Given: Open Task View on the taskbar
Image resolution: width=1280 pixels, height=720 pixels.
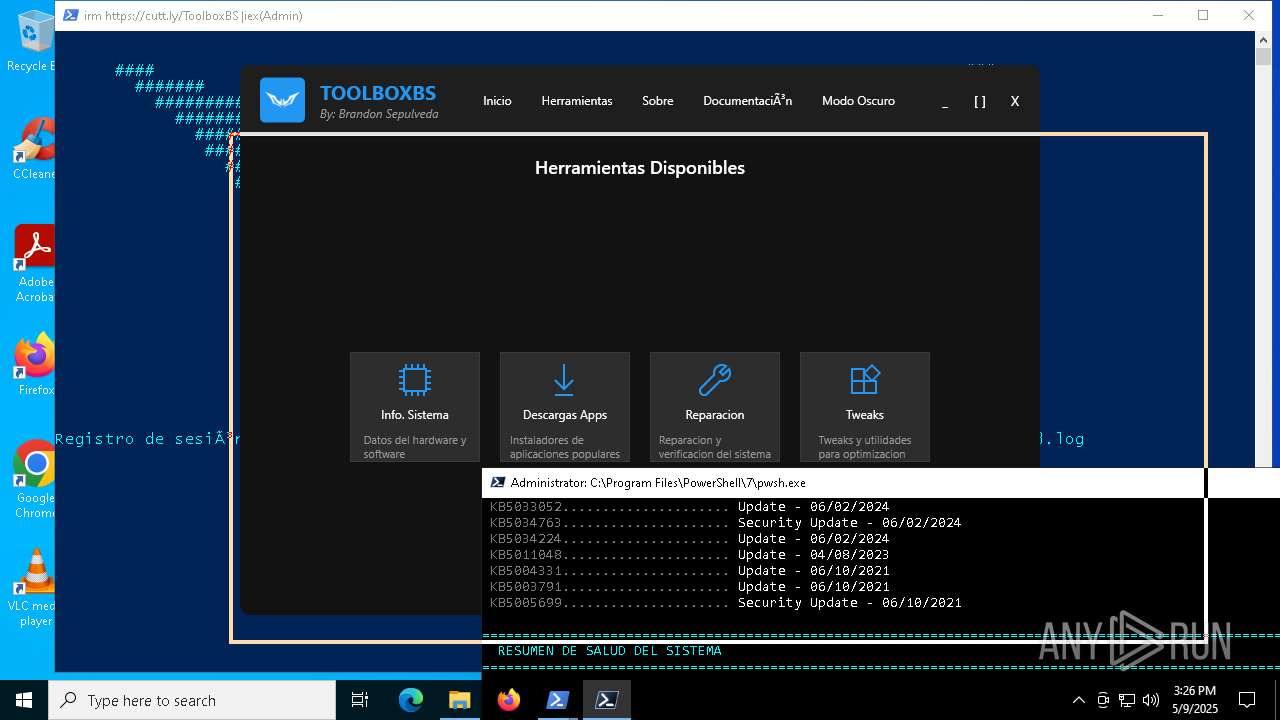Looking at the screenshot, I should pyautogui.click(x=360, y=700).
